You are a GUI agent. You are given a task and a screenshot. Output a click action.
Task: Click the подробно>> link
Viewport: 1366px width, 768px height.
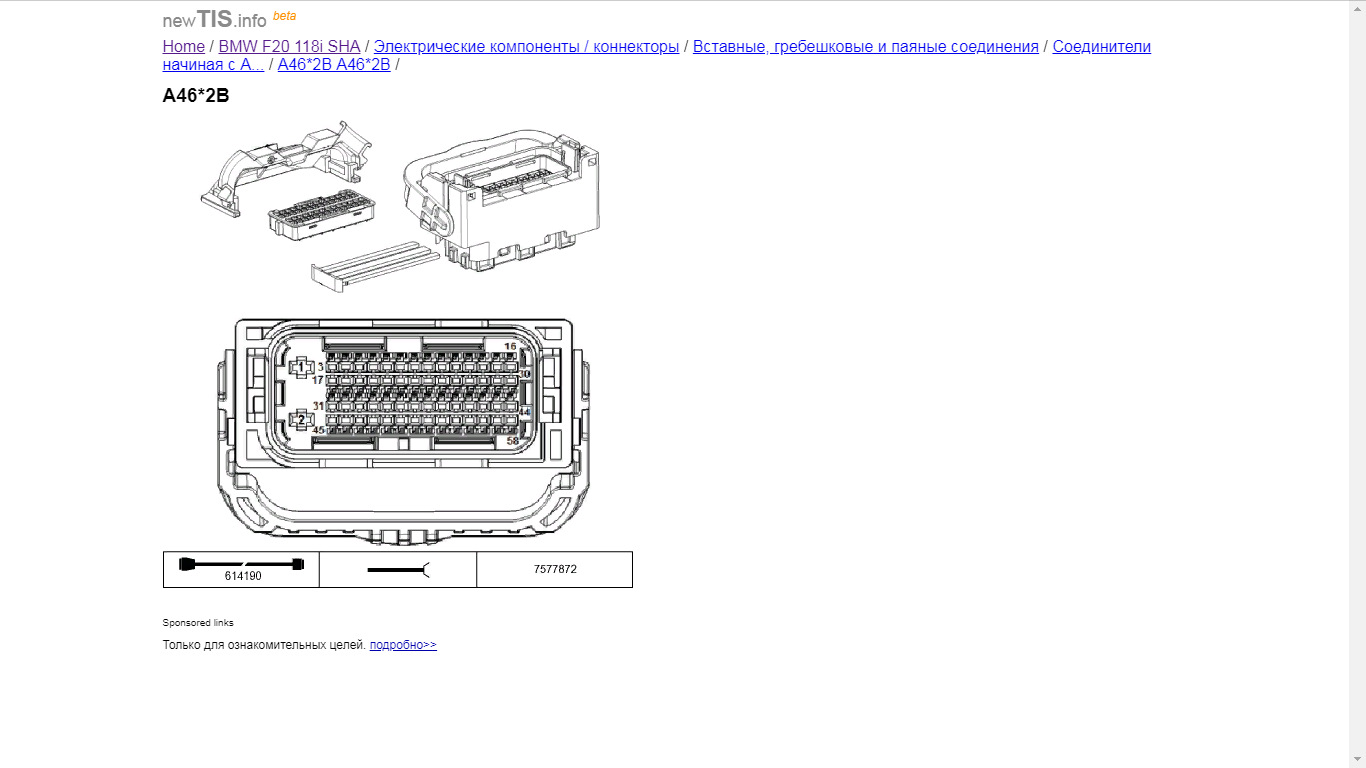tap(403, 645)
